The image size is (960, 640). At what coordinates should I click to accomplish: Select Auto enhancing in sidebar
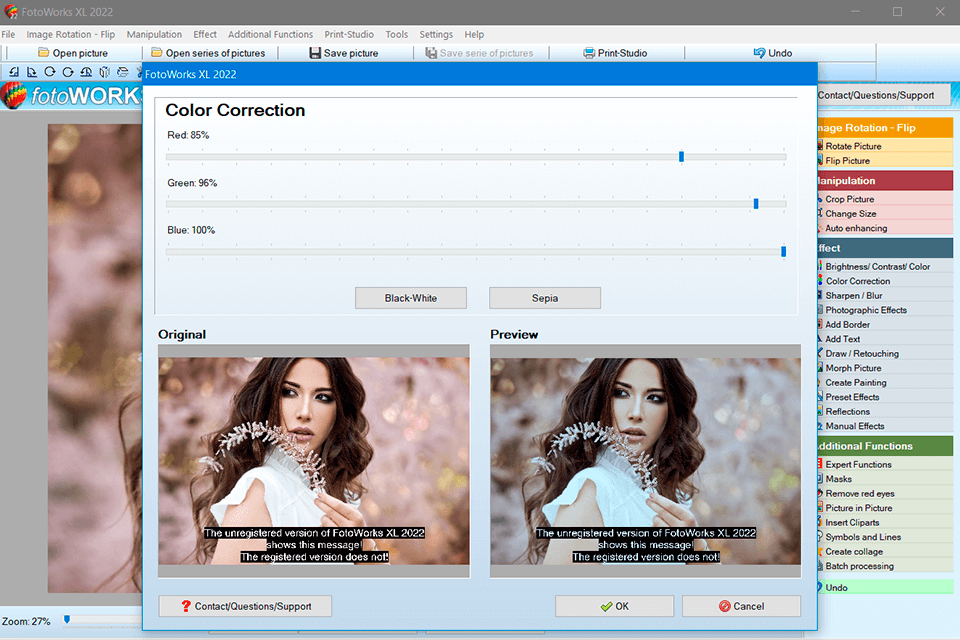tap(885, 228)
